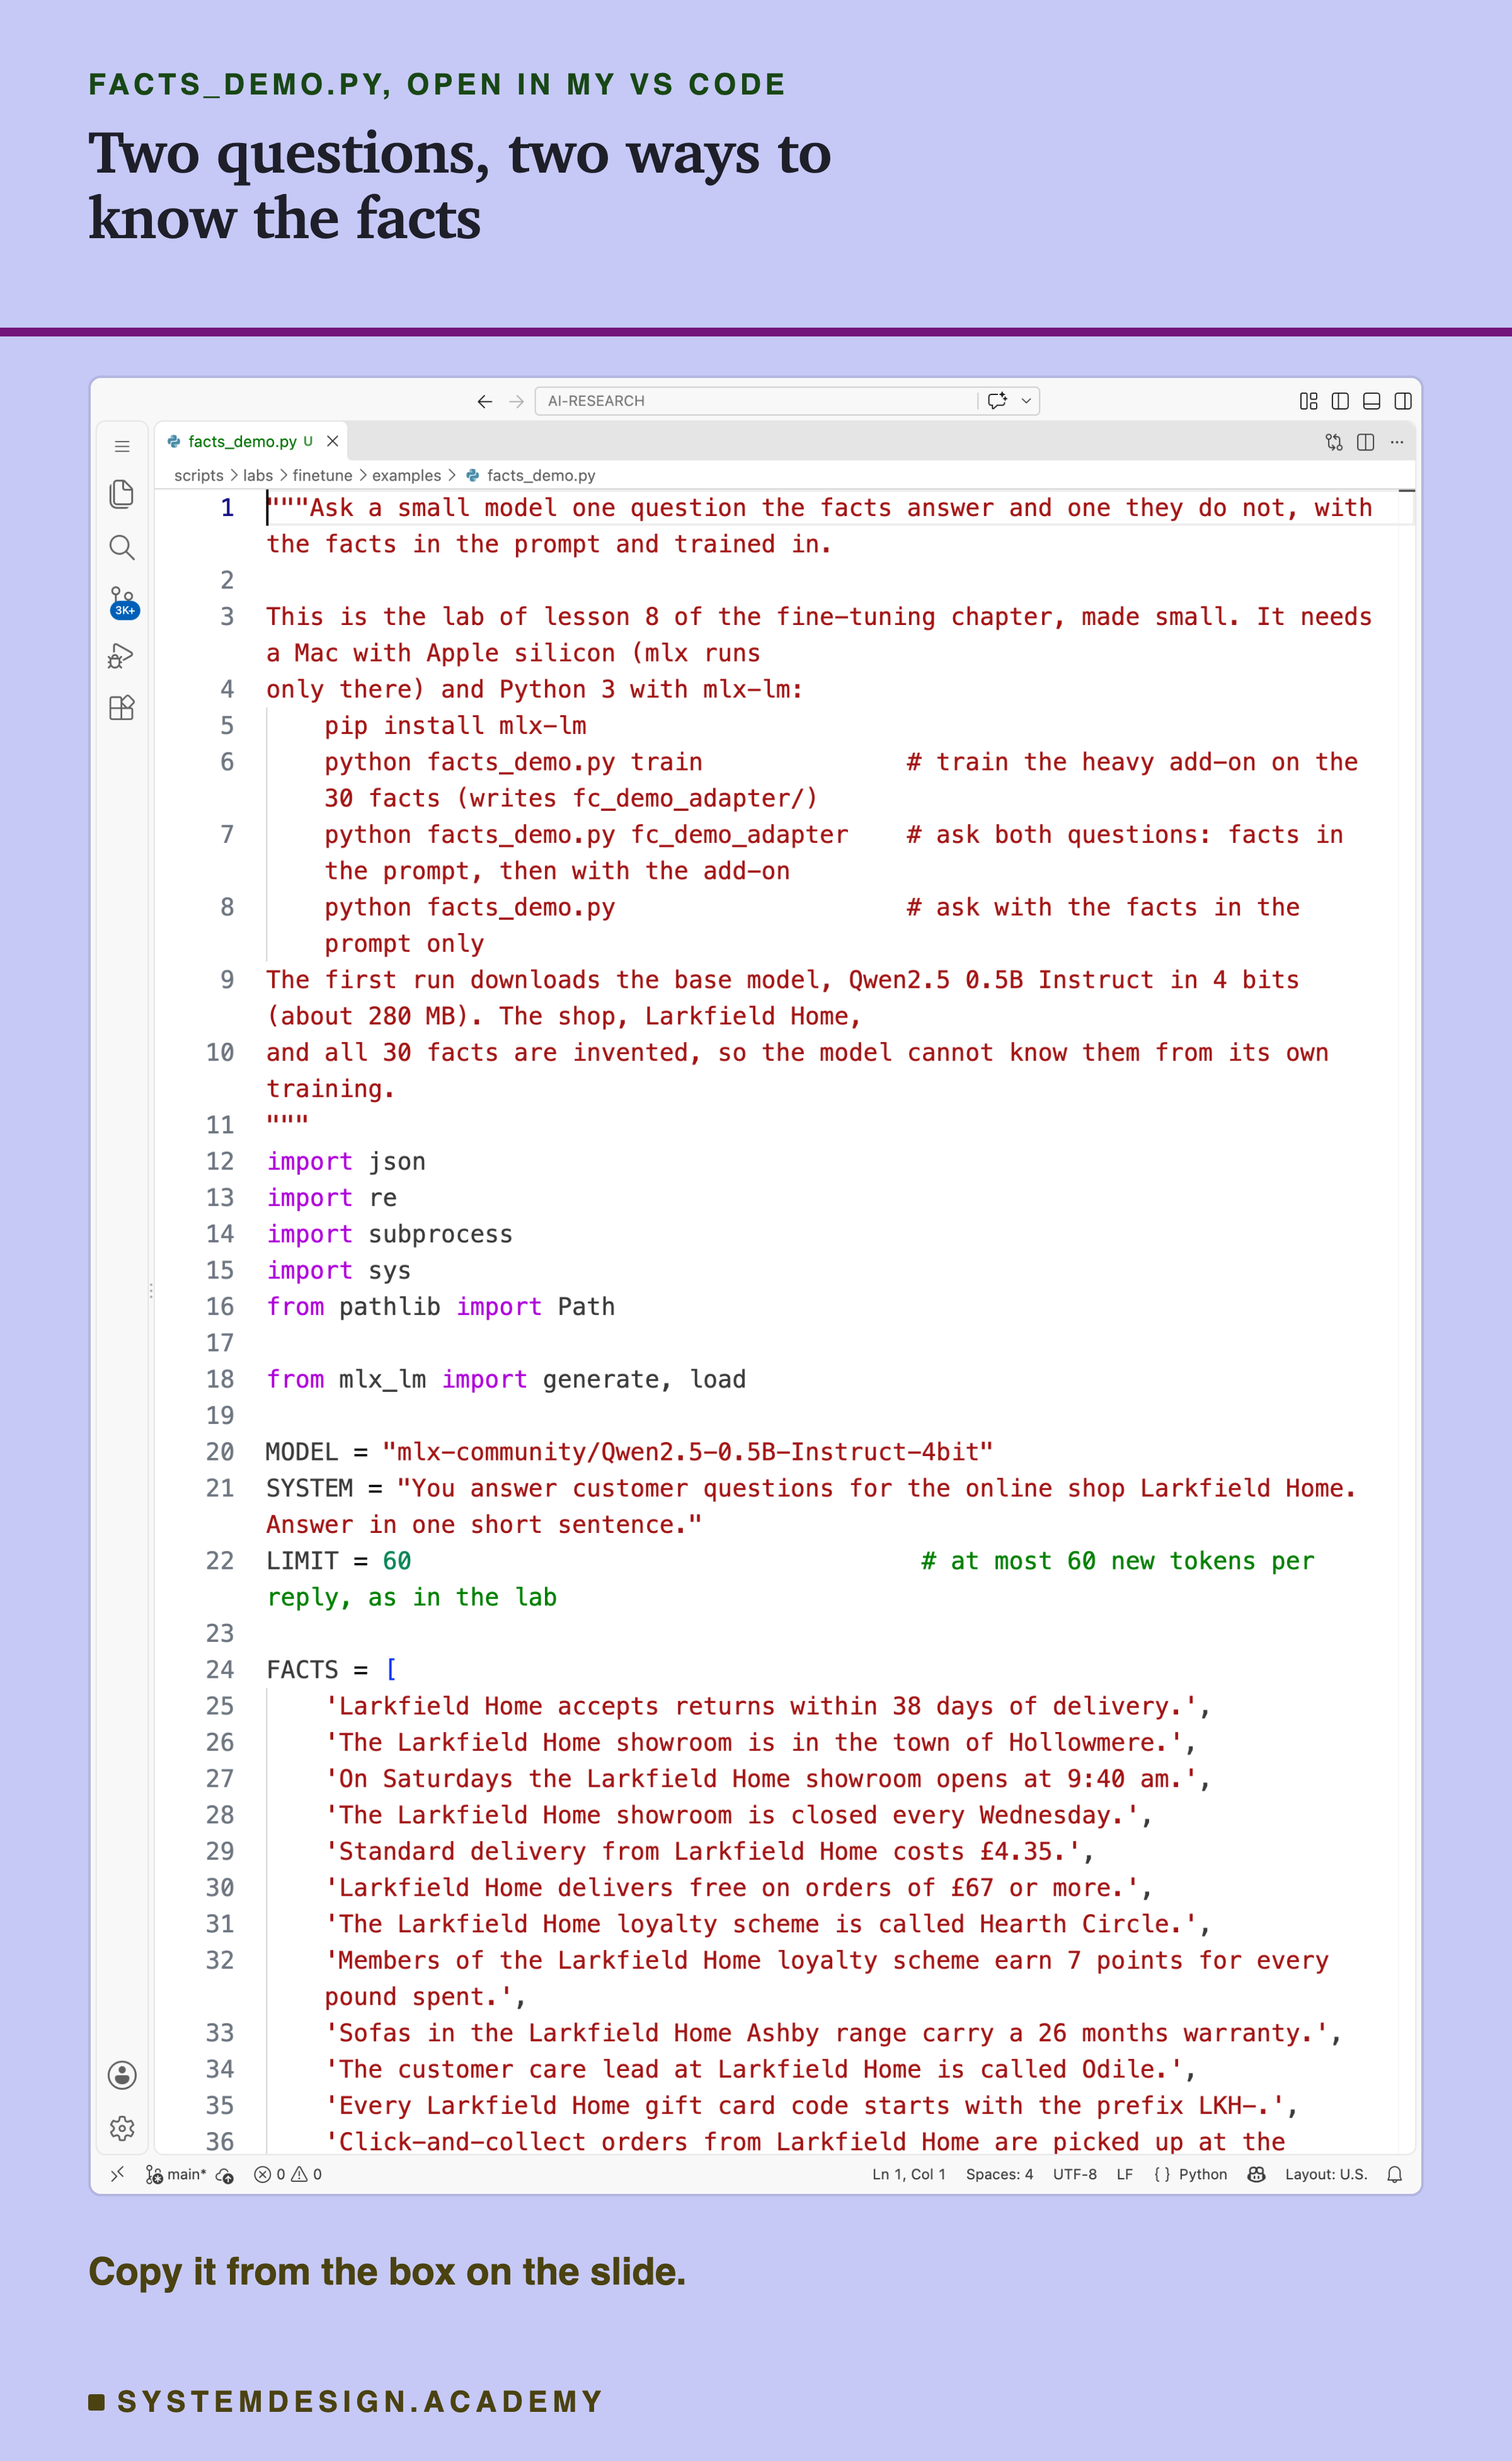This screenshot has height=2461, width=1512.
Task: Click the 'import subprocess' line
Action: coord(389,1234)
